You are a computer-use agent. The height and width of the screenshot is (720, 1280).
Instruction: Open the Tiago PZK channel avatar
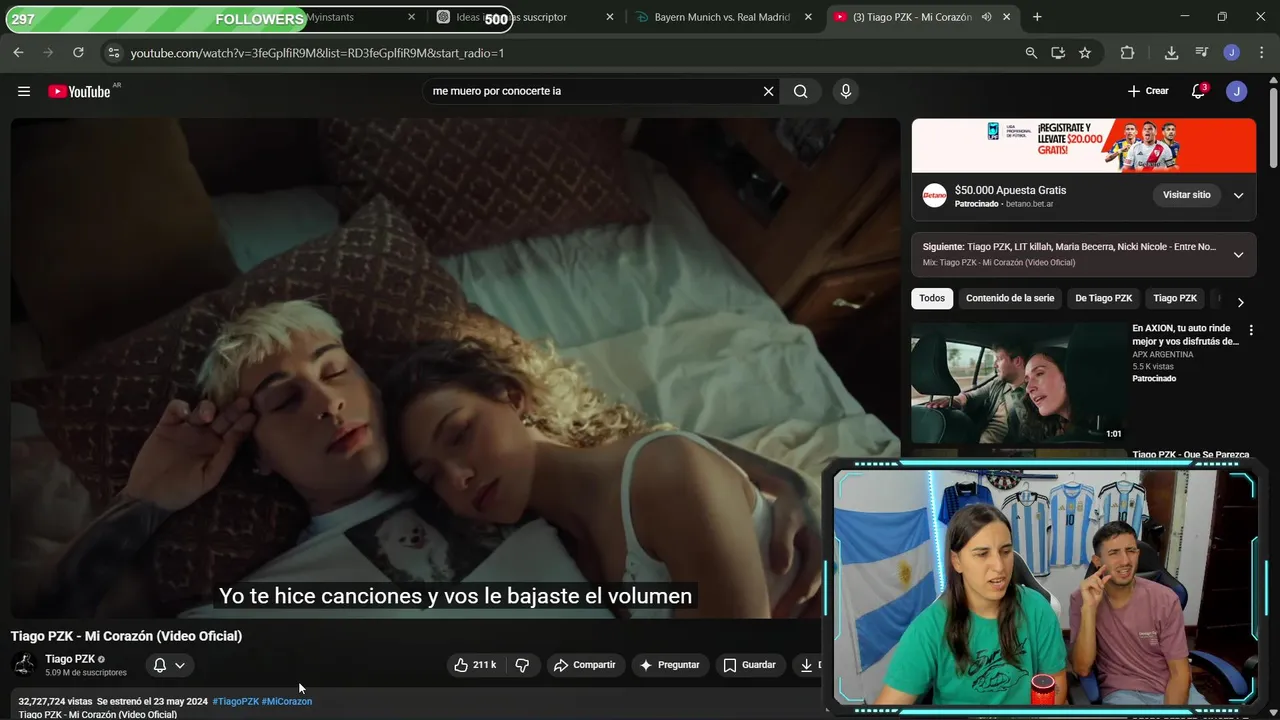point(24,665)
